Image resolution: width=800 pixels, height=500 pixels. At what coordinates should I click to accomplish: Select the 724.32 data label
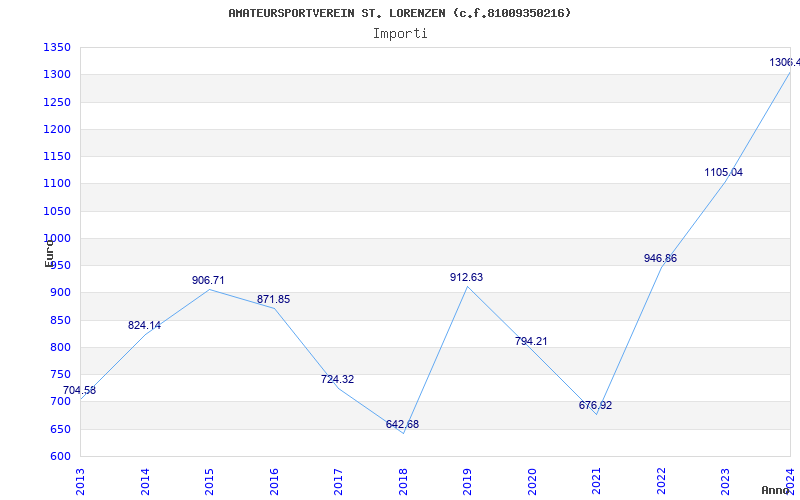coord(337,379)
